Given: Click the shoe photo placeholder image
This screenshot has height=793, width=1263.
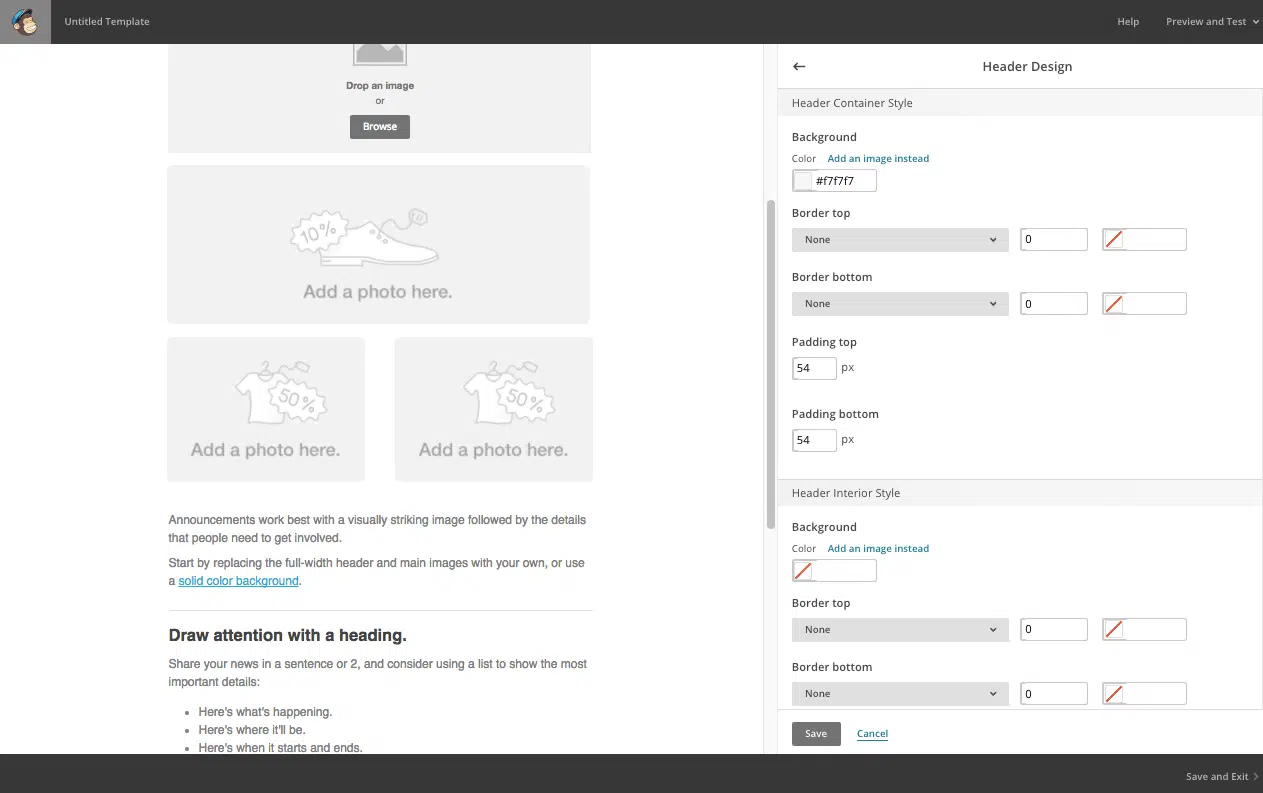Looking at the screenshot, I should click(x=378, y=244).
